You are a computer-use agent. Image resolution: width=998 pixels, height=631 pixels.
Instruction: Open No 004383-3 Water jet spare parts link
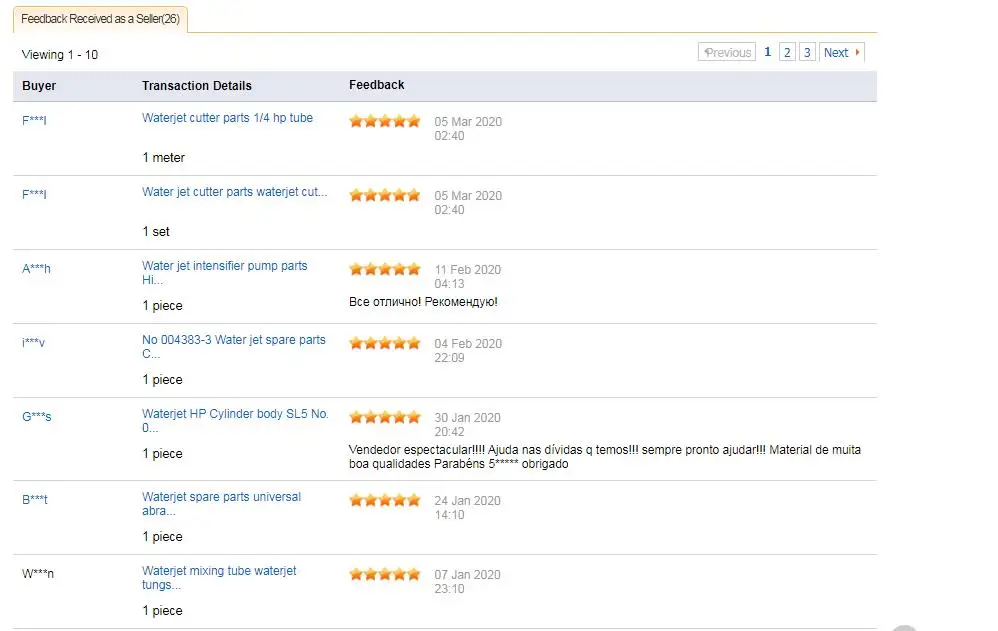tap(234, 346)
